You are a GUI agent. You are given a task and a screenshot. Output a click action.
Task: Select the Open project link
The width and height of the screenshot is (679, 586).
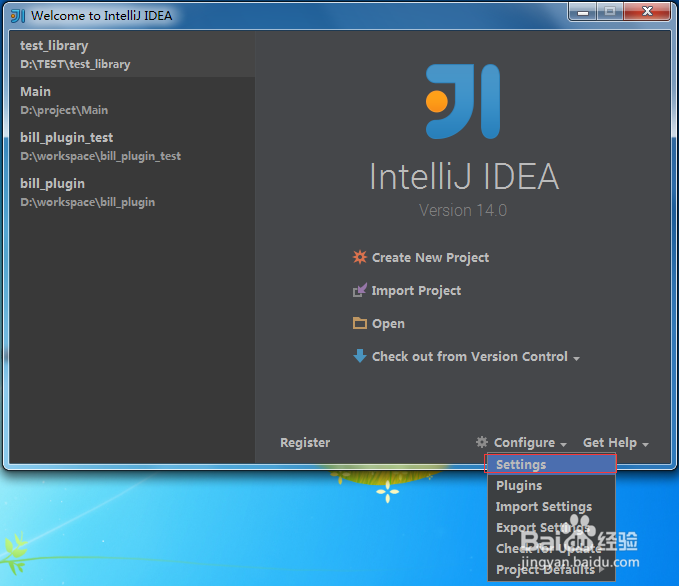coord(388,324)
